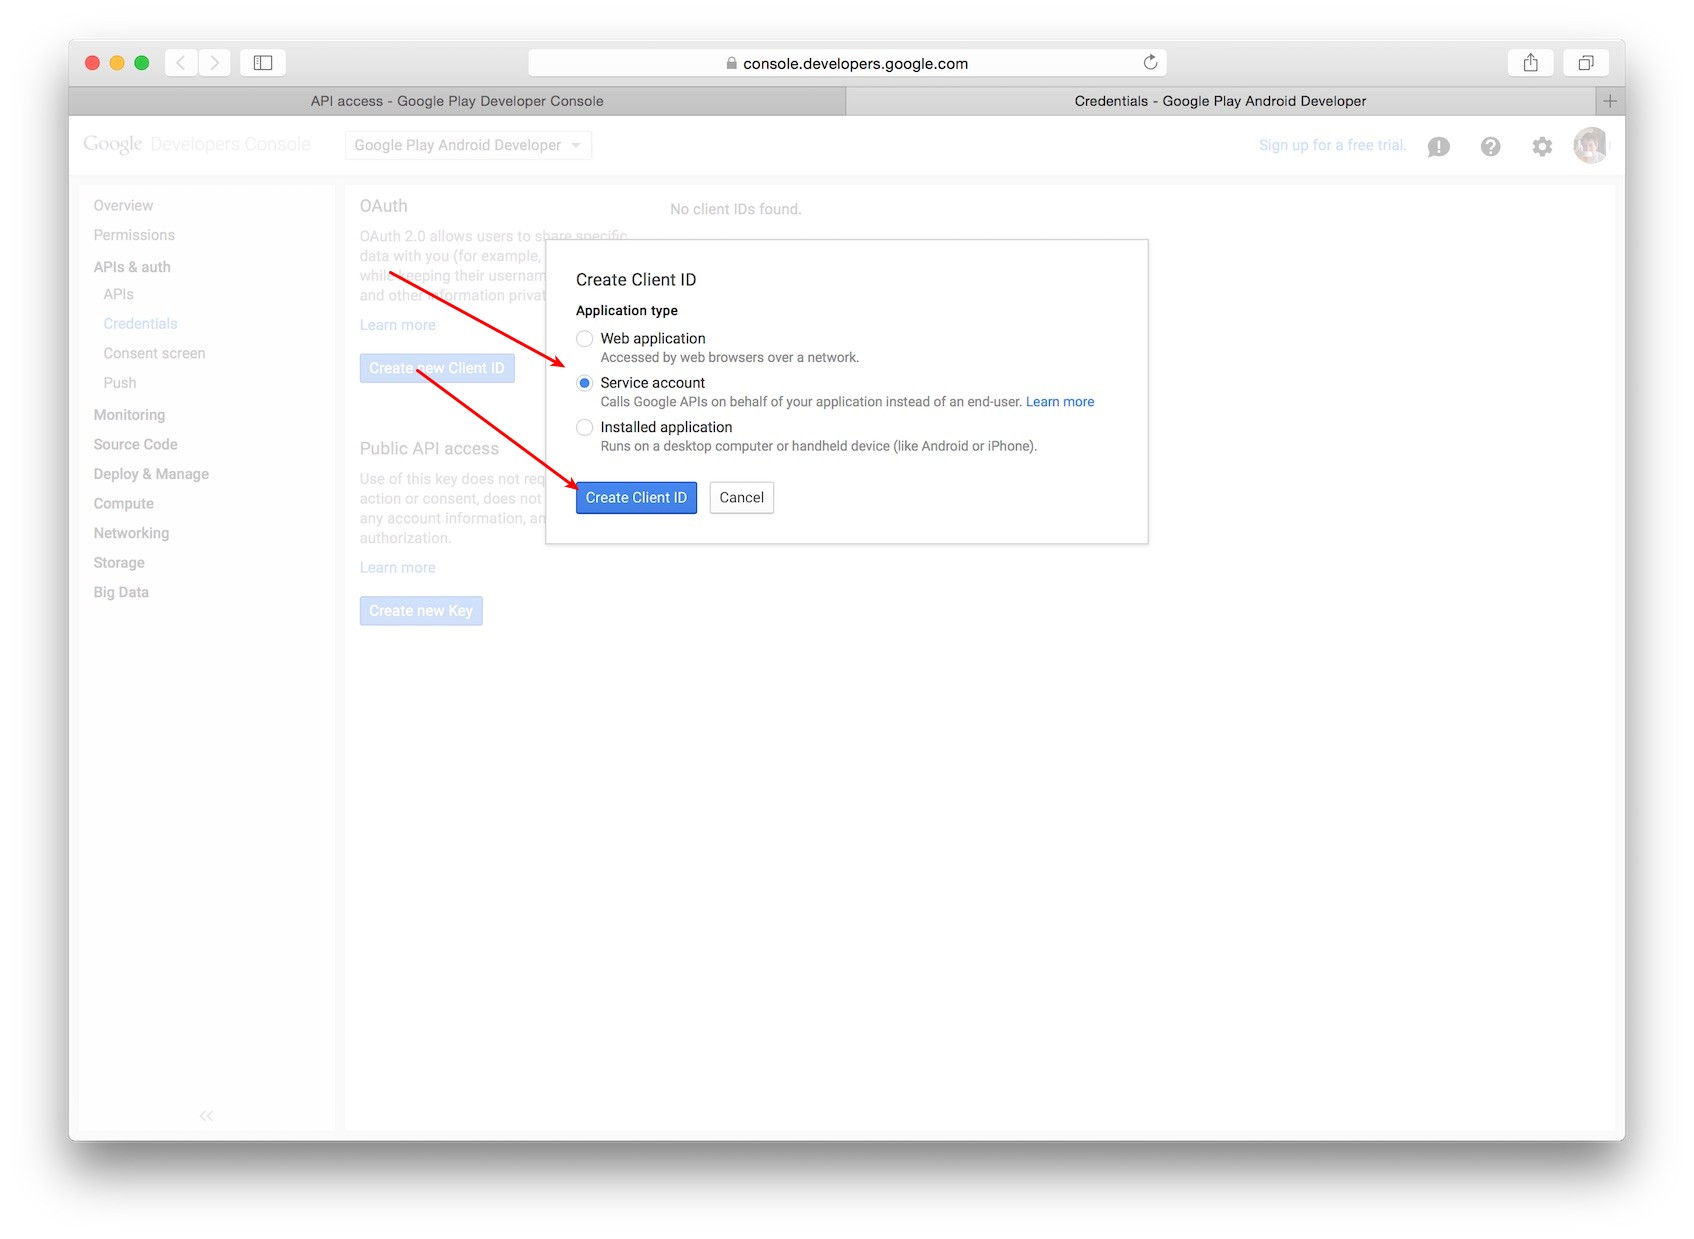
Task: Click 'Accessed by web browsers over a network.' text
Action: pos(730,358)
